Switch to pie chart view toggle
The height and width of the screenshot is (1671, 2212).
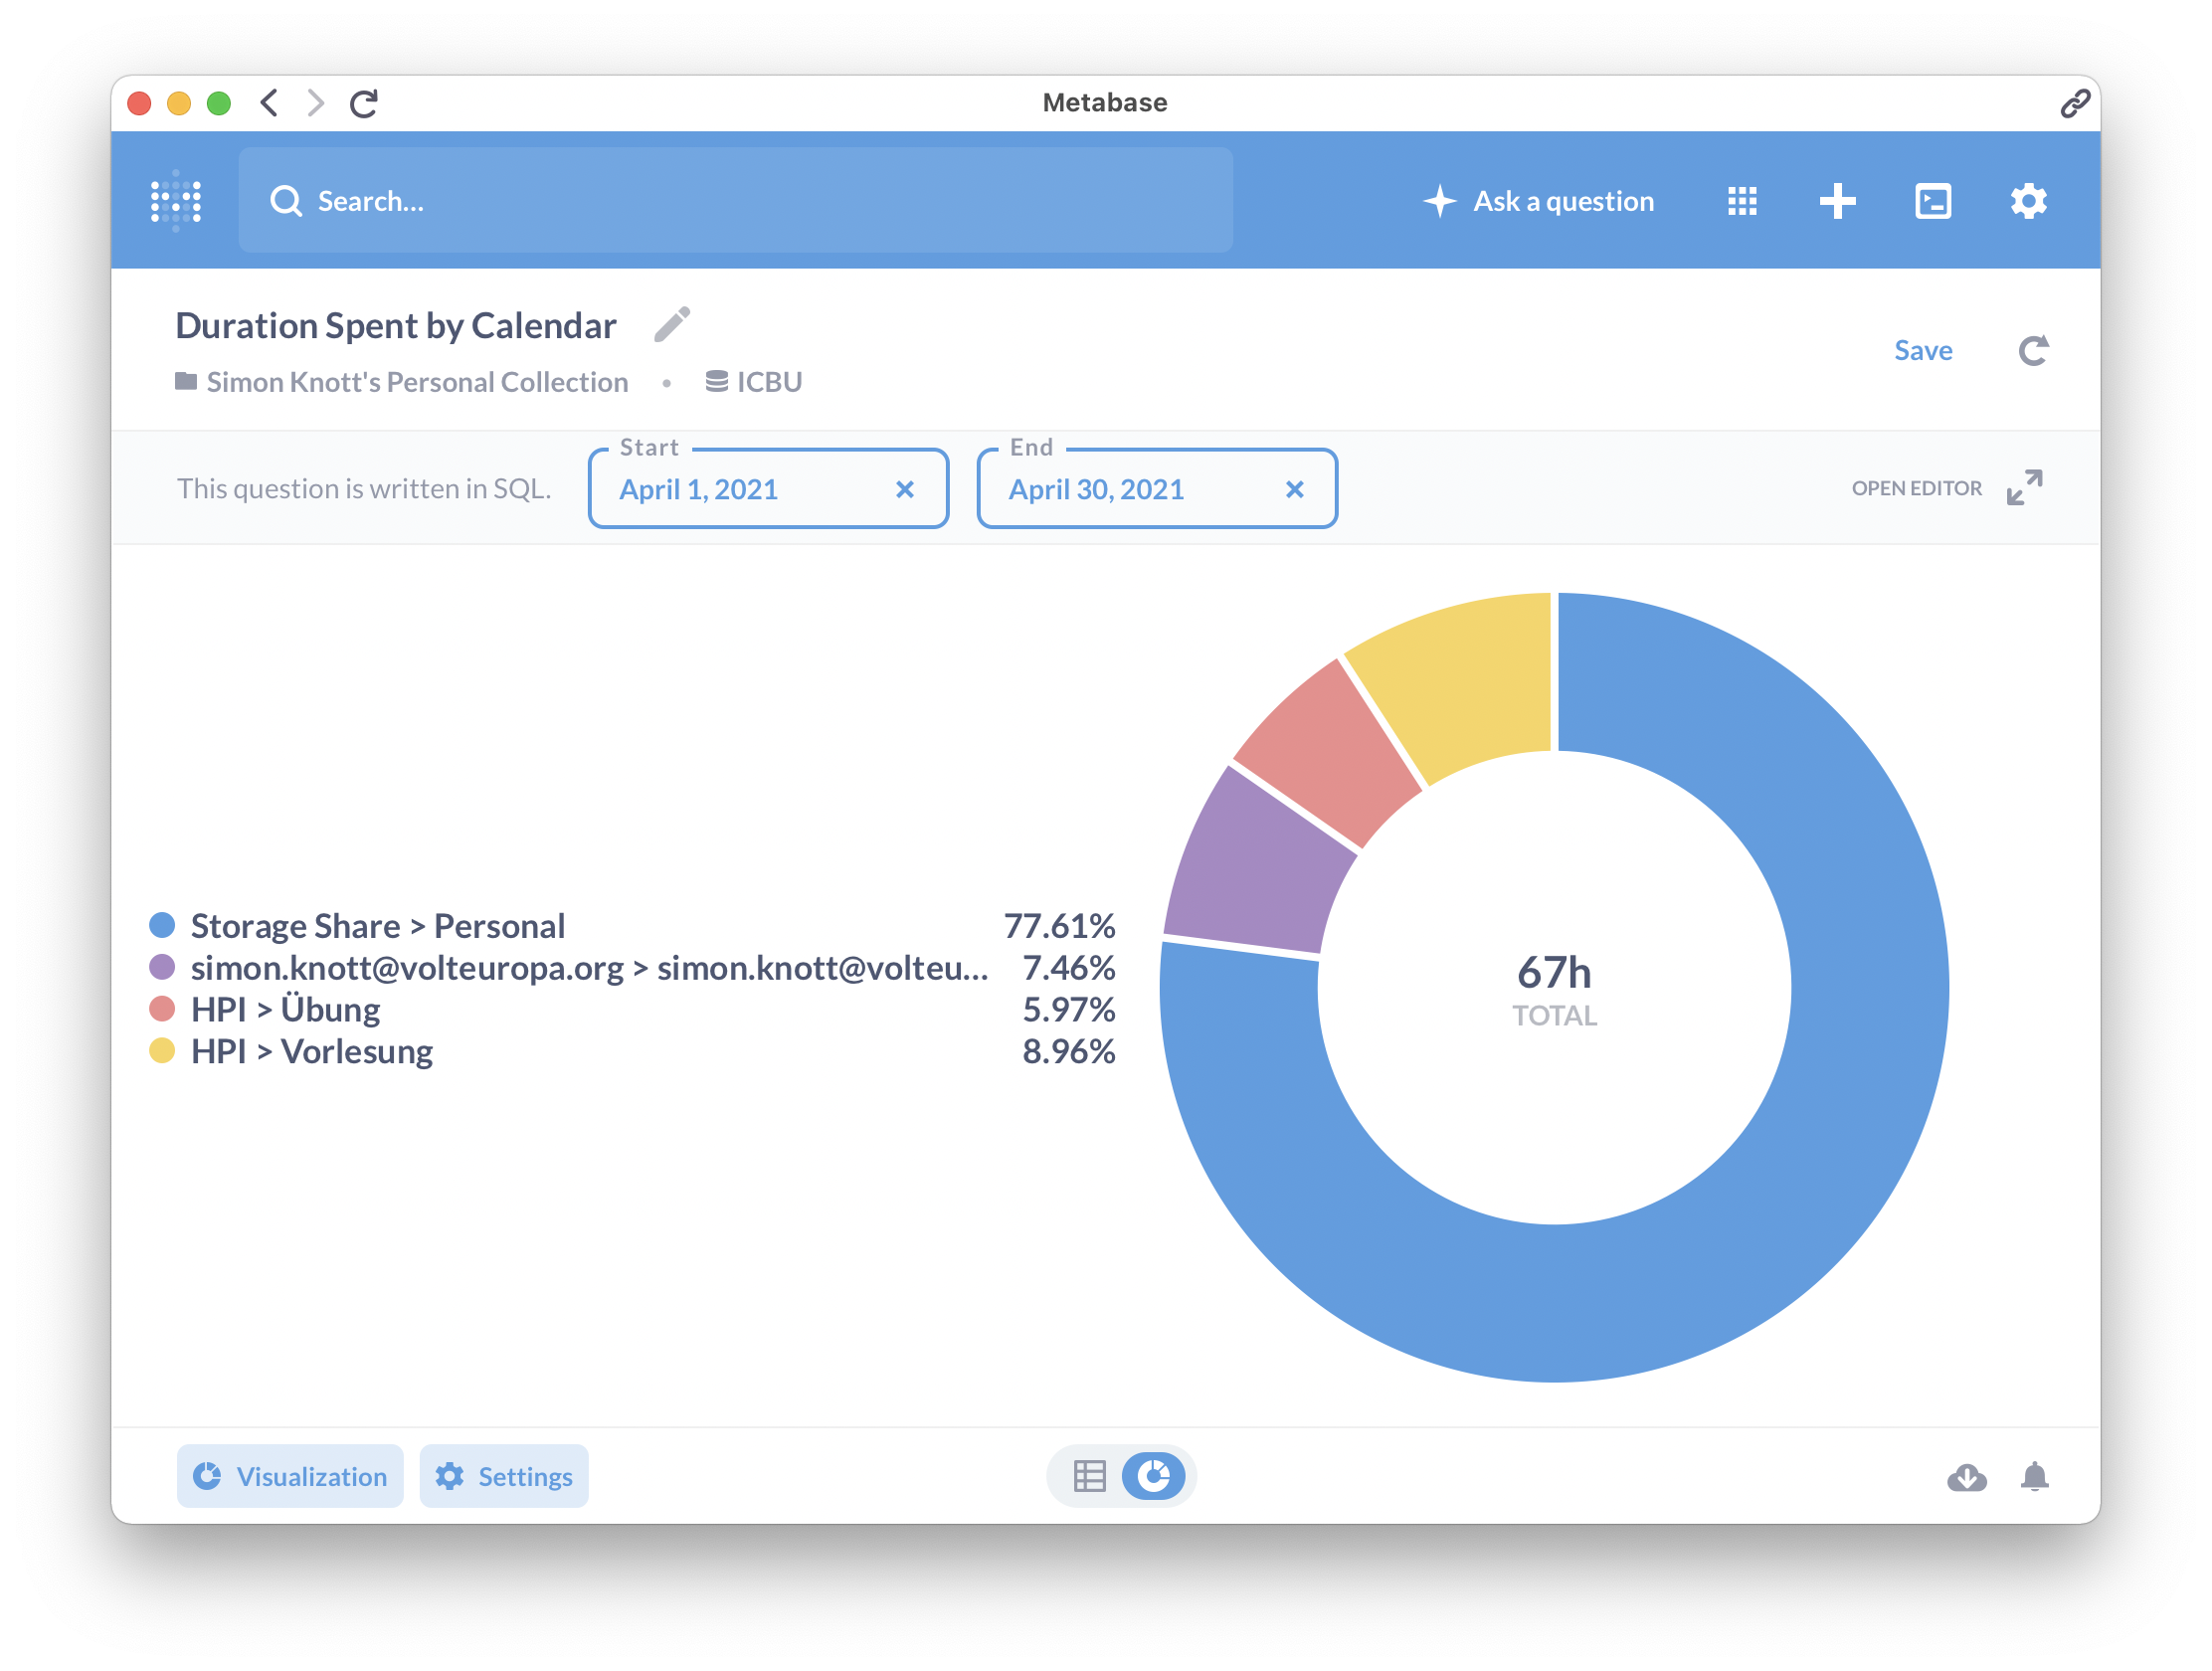1153,1476
